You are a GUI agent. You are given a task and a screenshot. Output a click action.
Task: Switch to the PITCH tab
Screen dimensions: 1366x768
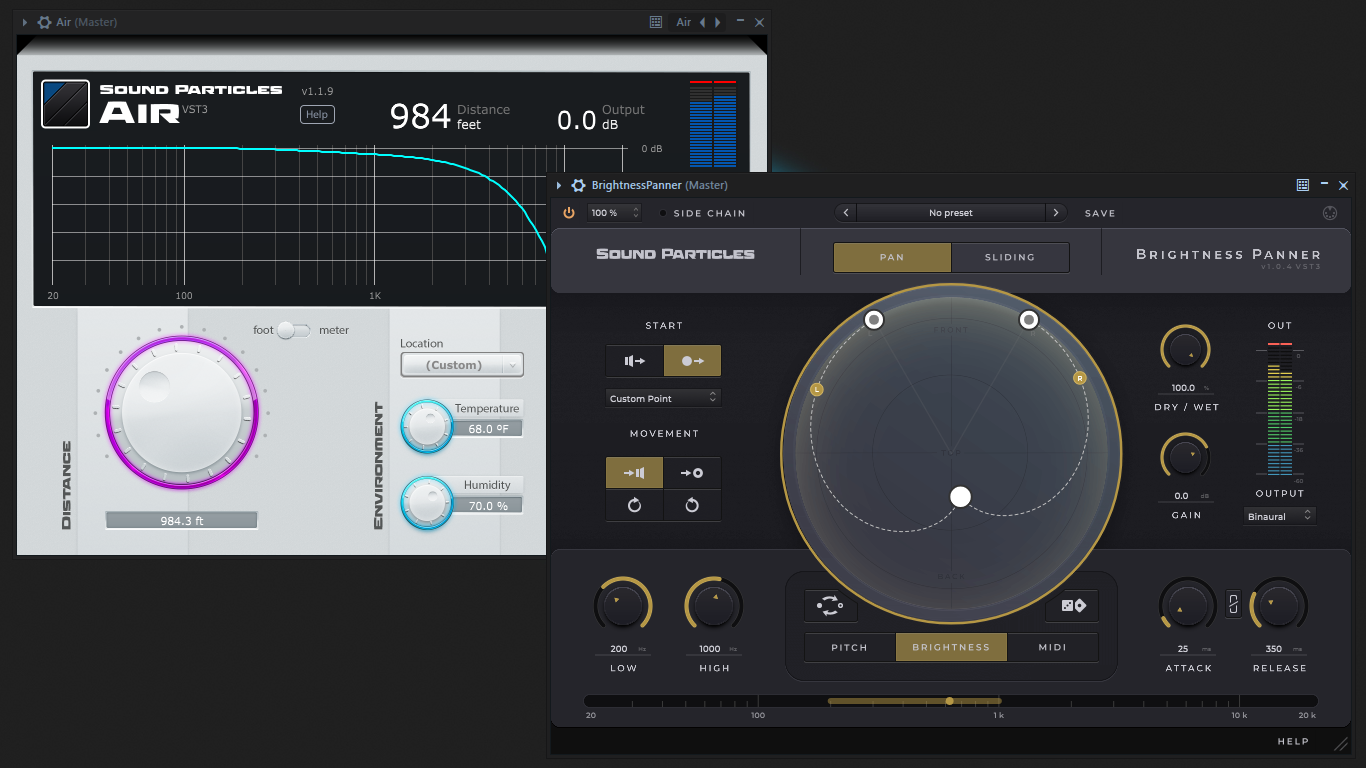(x=849, y=647)
